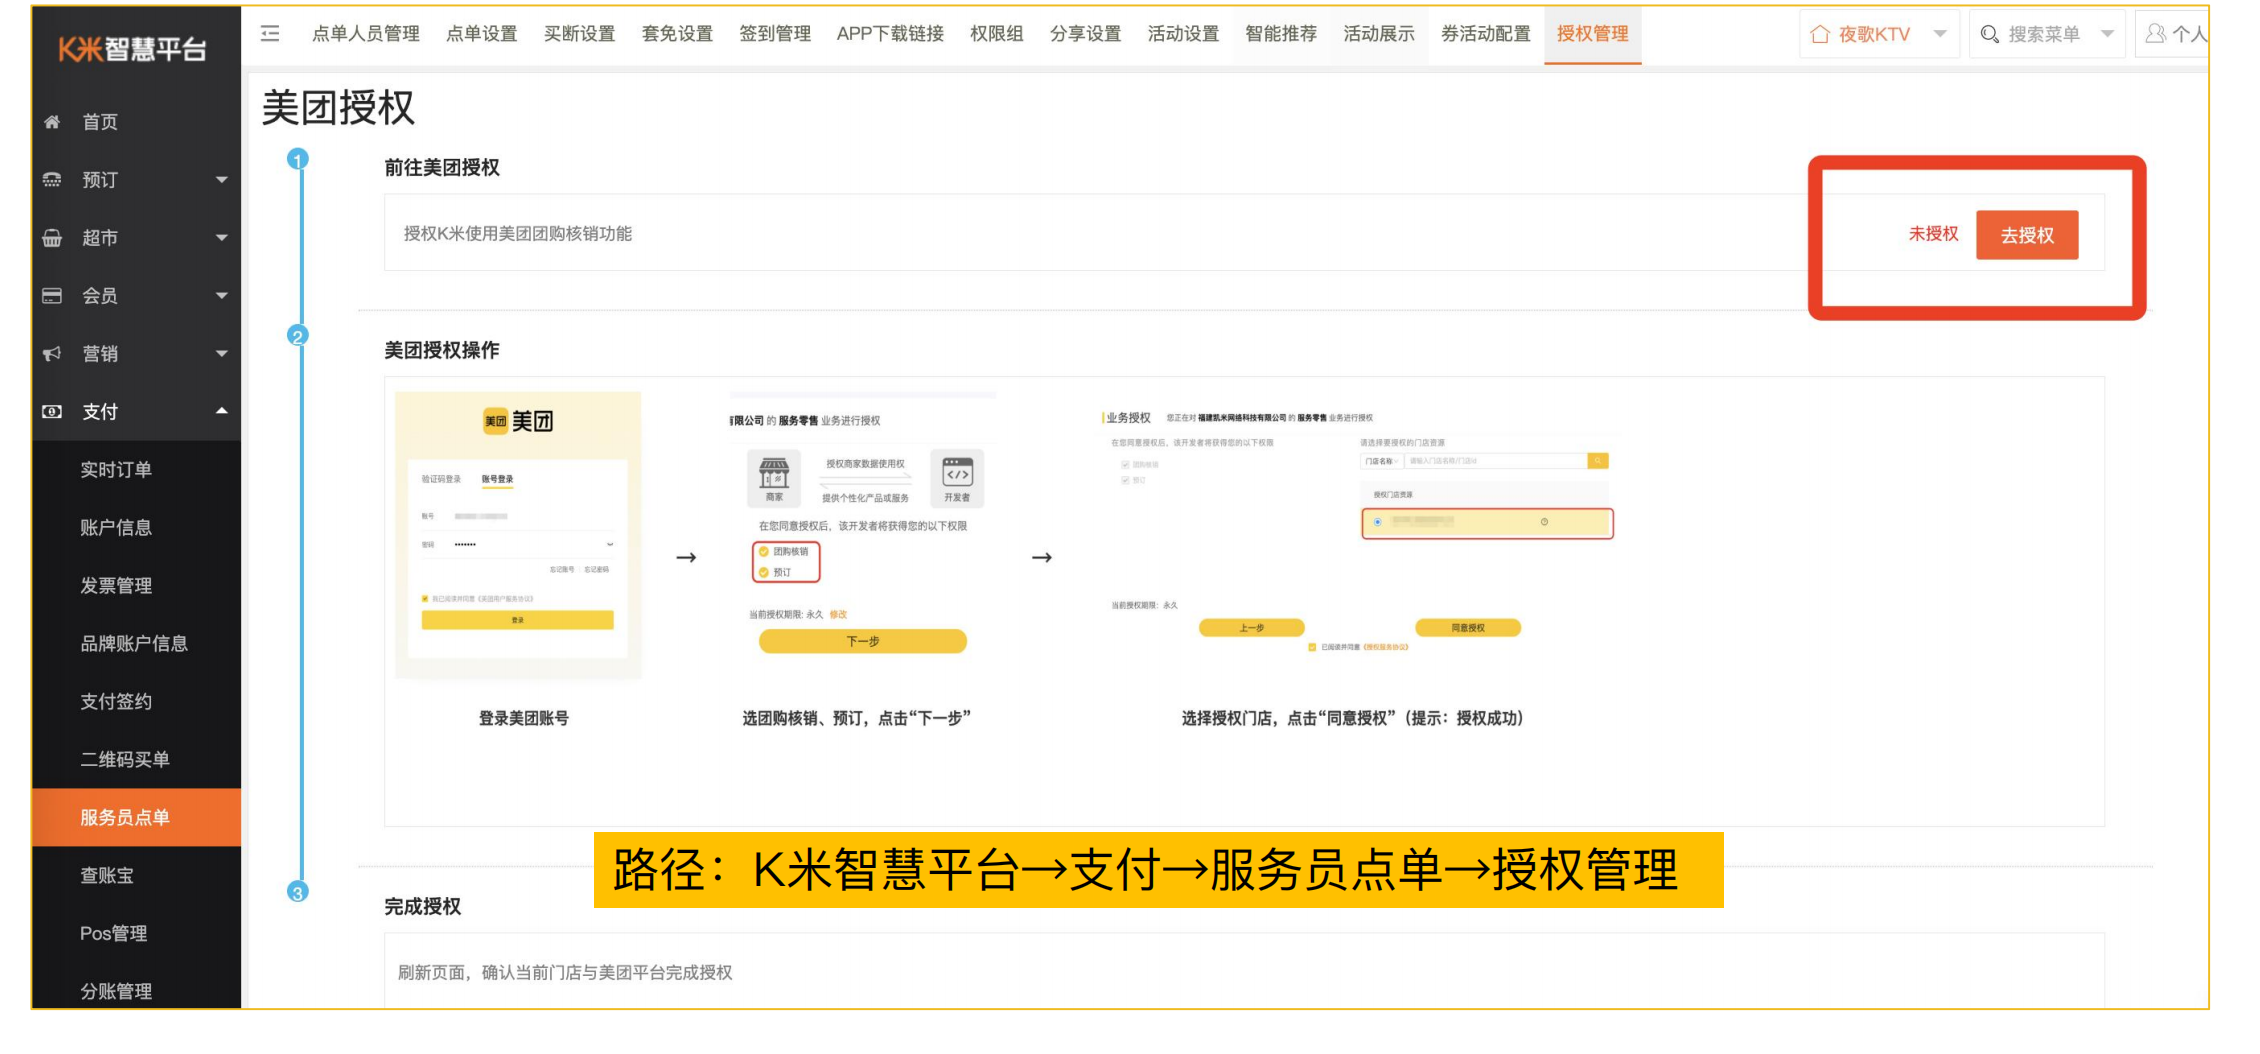The height and width of the screenshot is (1054, 2260).
Task: Open the 搜索菜单 dropdown arrow
Action: coord(2108,34)
